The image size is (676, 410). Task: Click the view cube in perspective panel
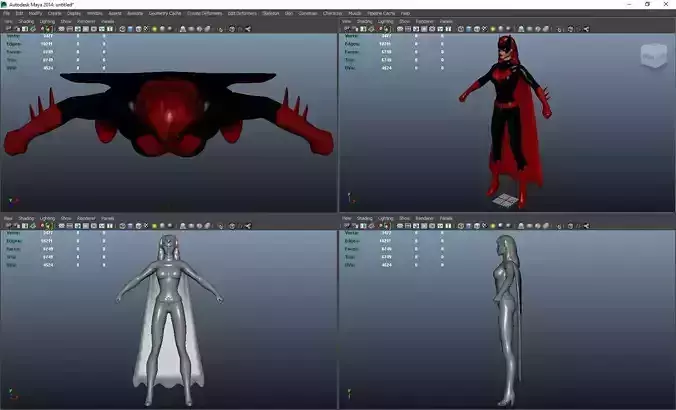coord(654,56)
